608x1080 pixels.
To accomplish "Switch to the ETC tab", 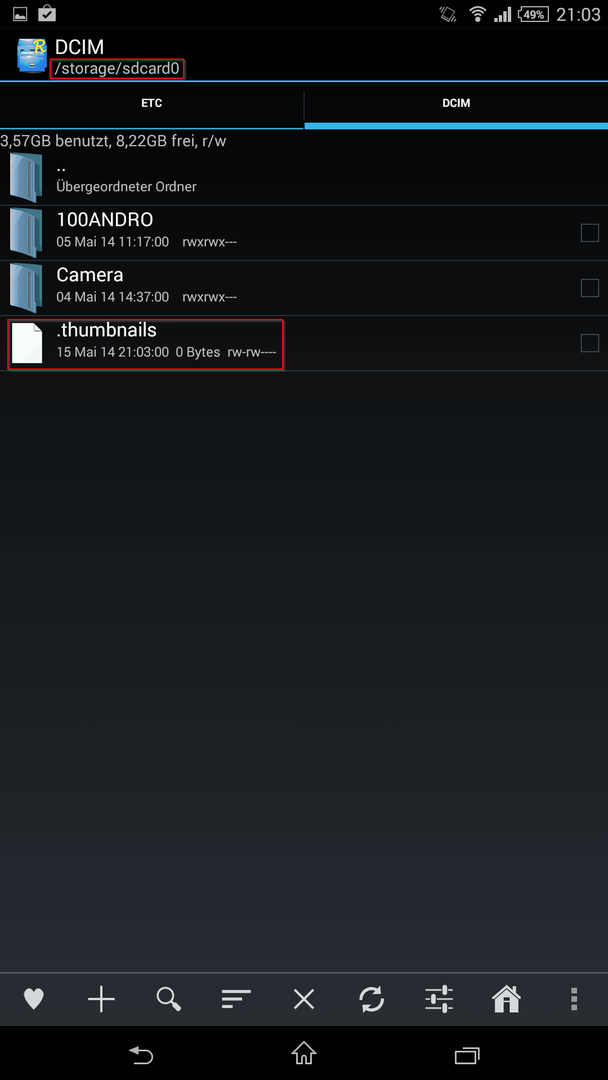I will (x=151, y=104).
